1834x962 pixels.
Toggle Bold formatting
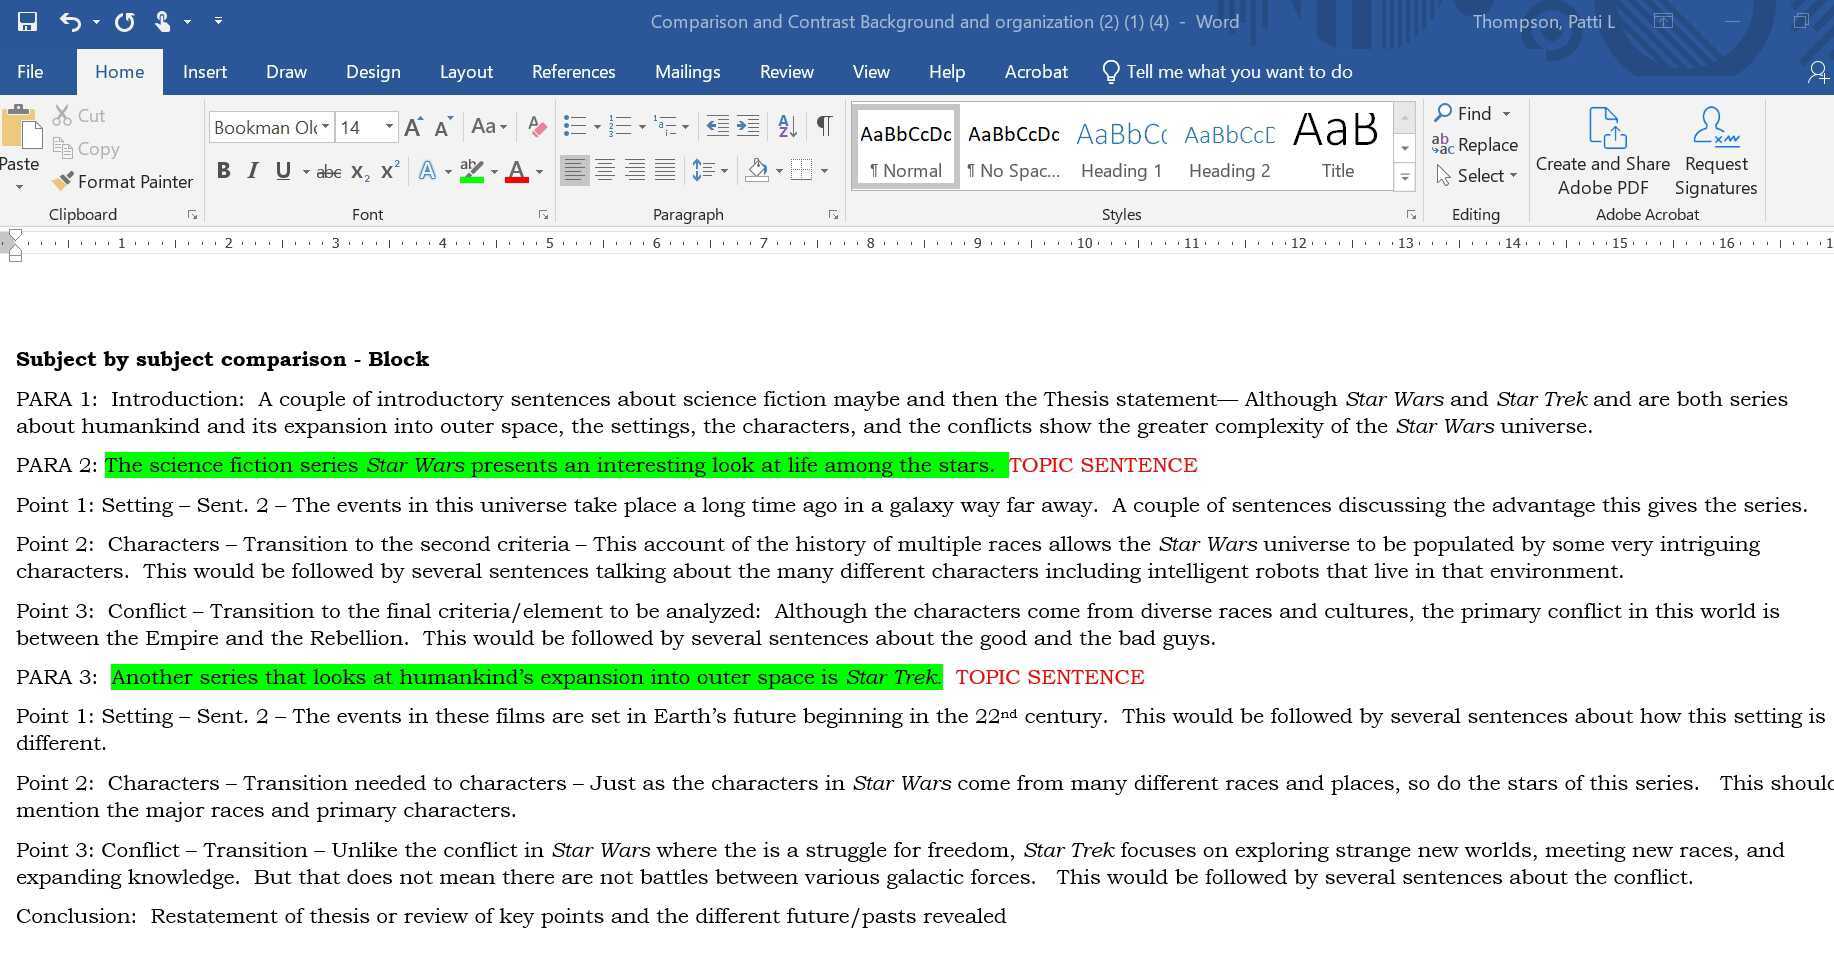pyautogui.click(x=224, y=171)
